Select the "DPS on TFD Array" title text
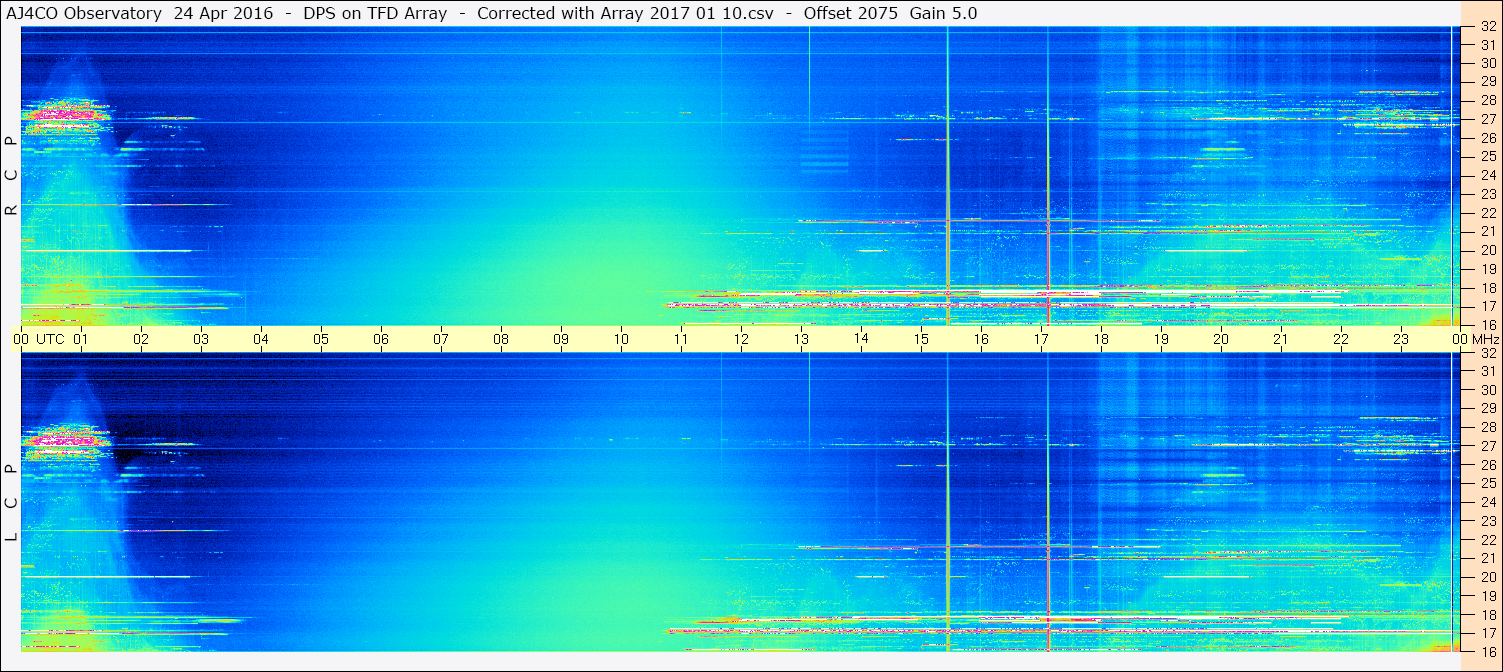Viewport: 1503px width, 672px height. point(375,14)
